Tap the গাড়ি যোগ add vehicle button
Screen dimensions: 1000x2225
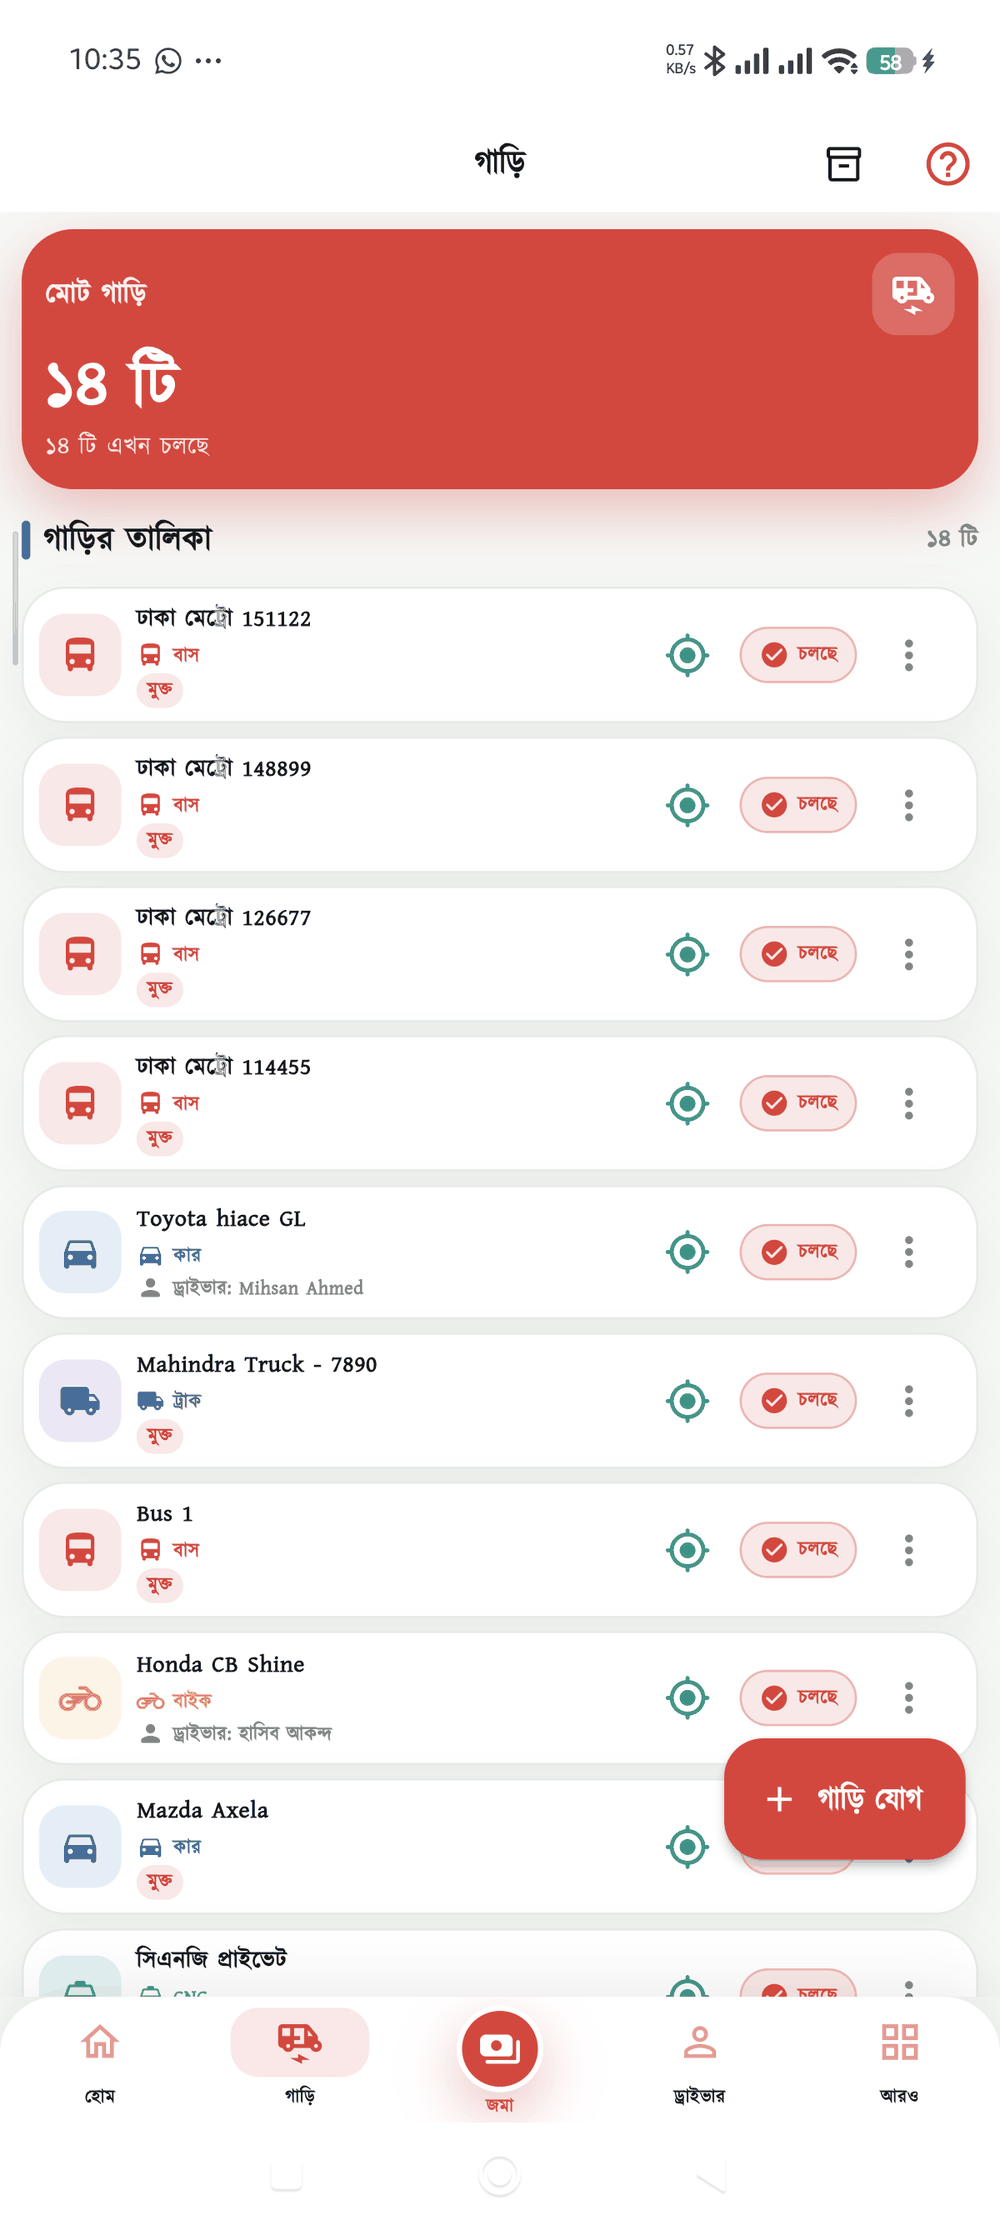pos(844,1799)
